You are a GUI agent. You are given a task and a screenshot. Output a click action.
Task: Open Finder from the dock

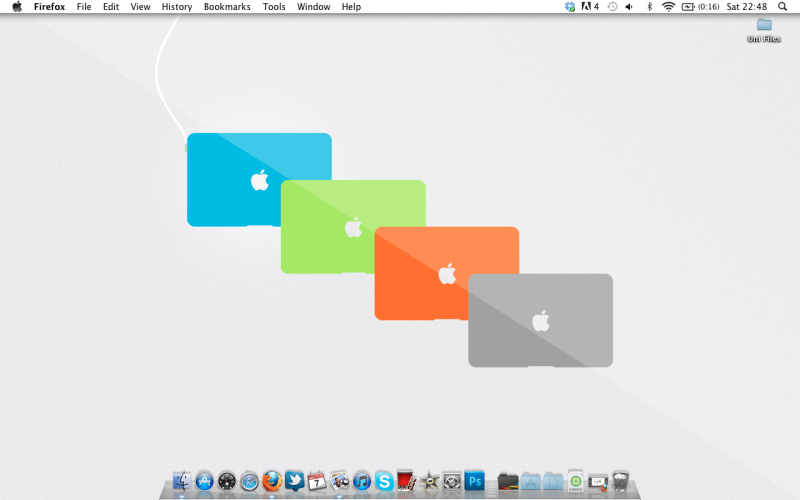[x=181, y=481]
